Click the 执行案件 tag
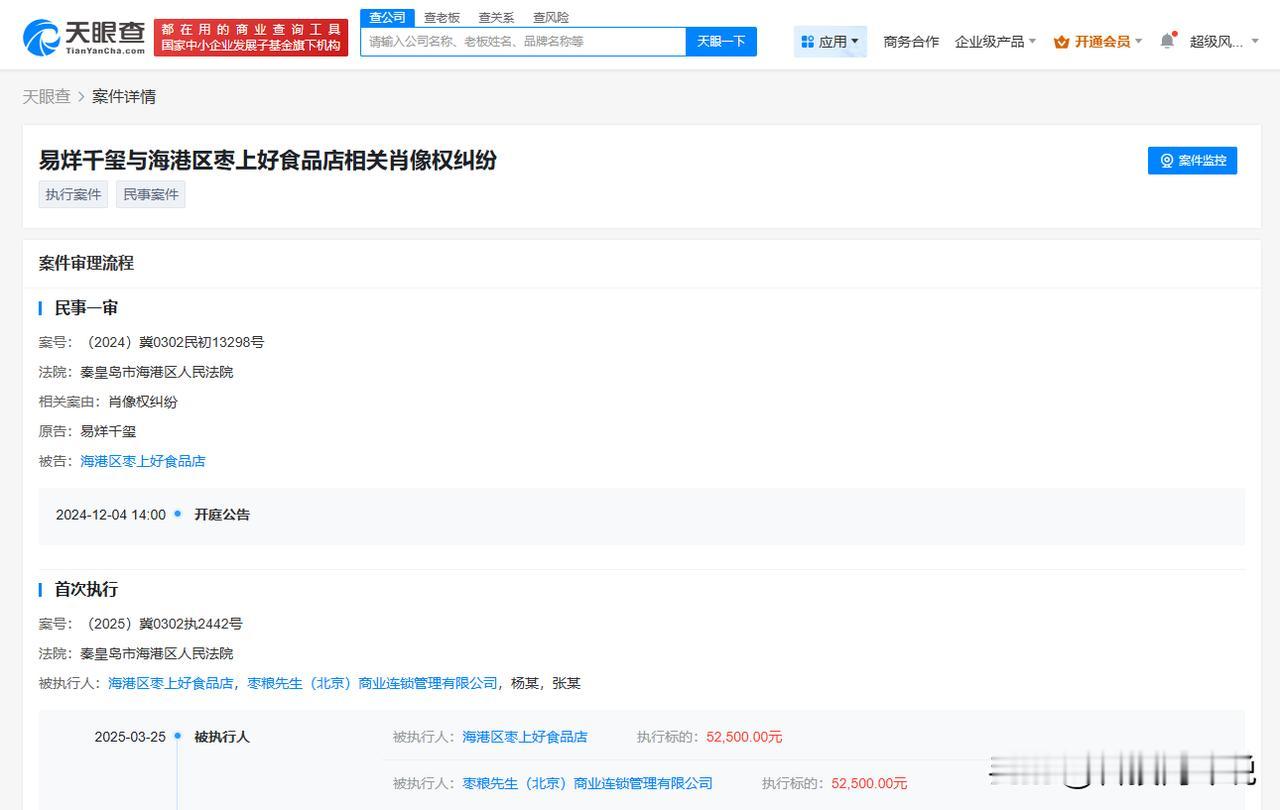The image size is (1280, 810). click(73, 194)
